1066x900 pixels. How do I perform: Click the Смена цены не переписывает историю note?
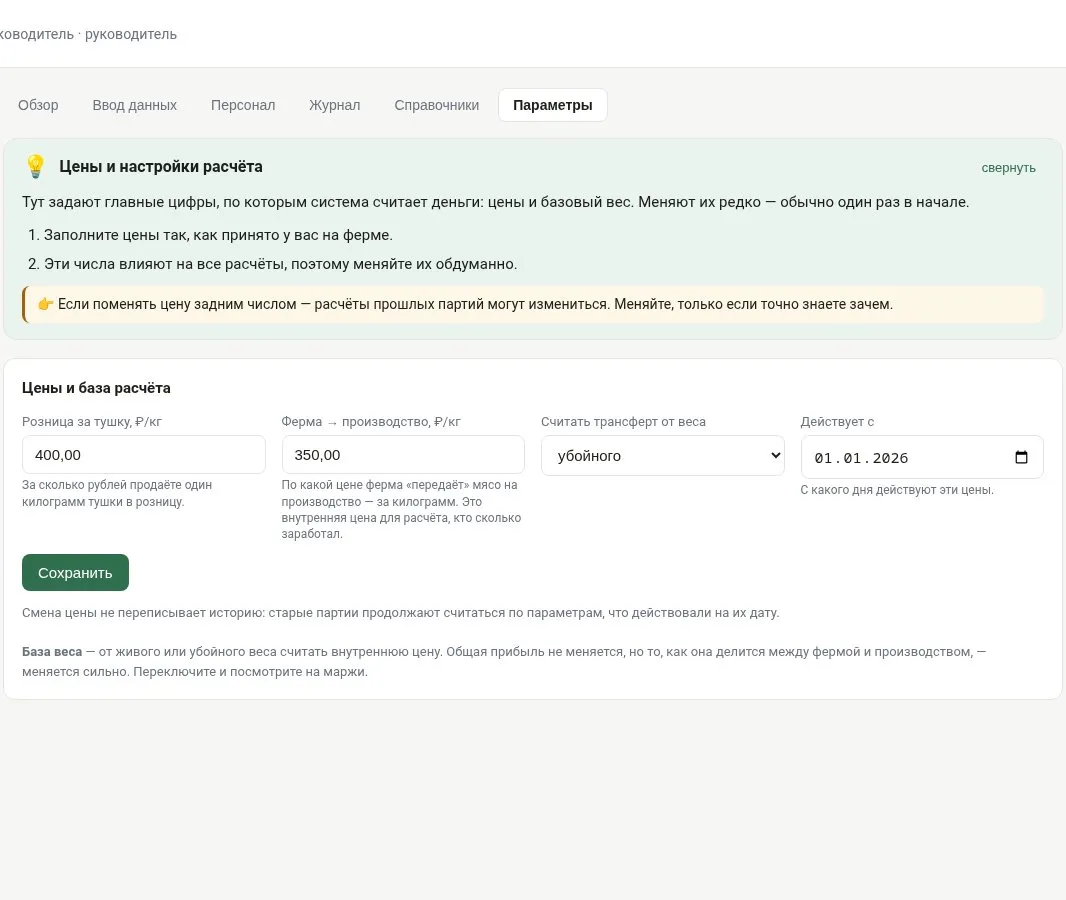pyautogui.click(x=400, y=612)
